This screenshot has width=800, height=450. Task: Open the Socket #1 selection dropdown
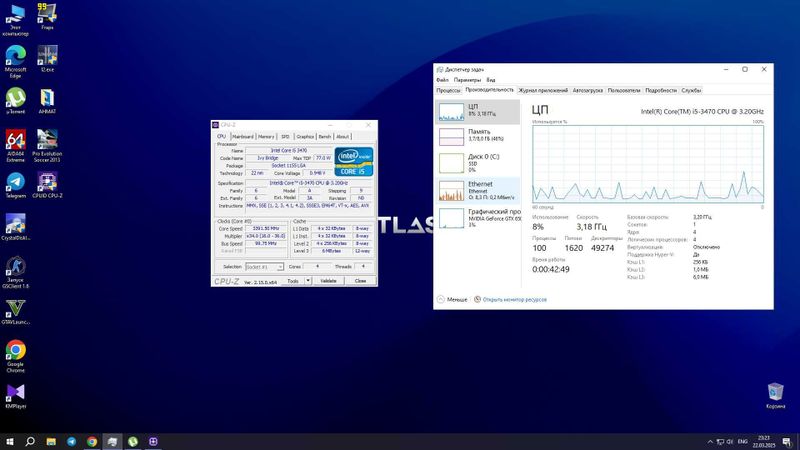(x=264, y=267)
